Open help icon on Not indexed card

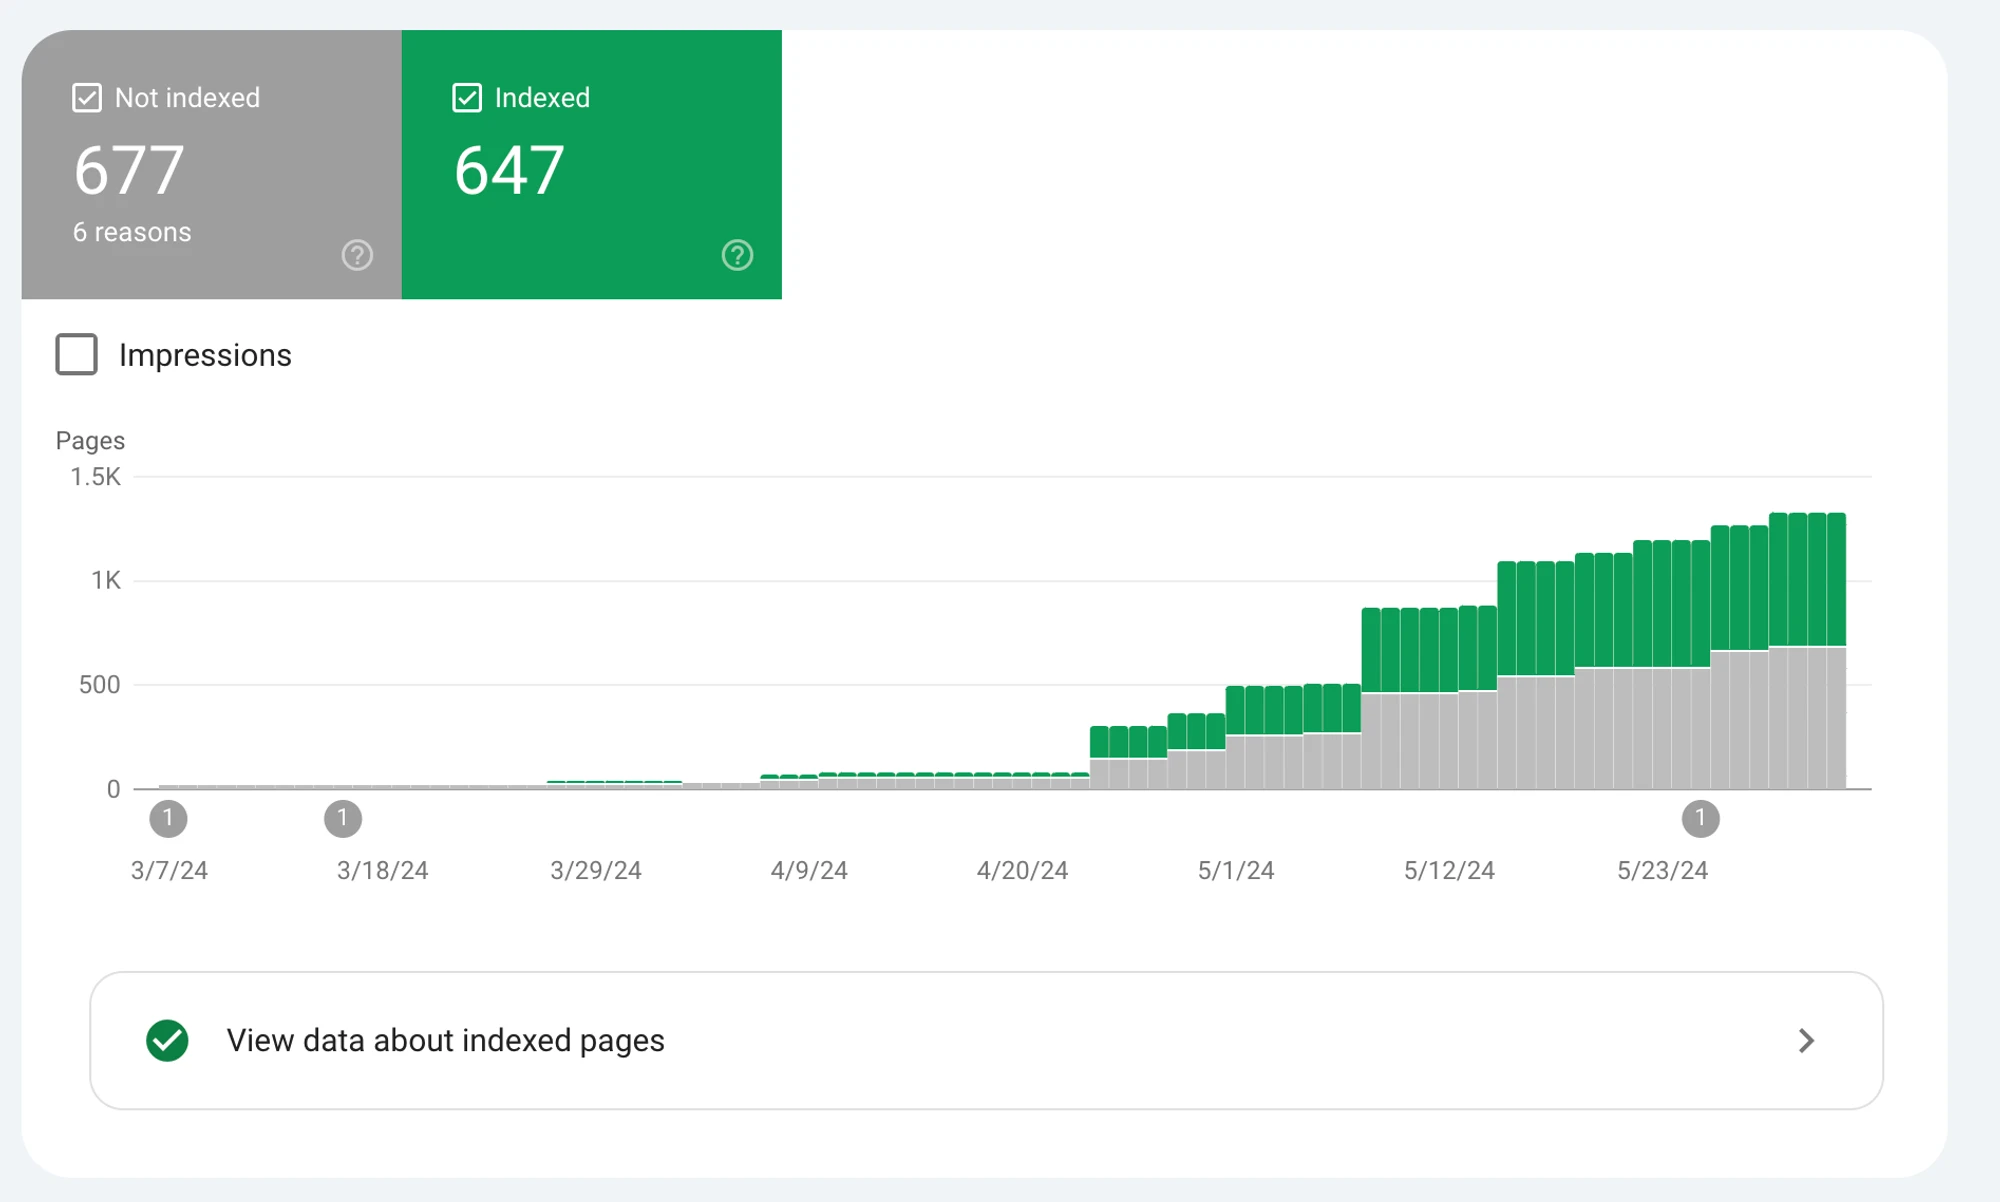point(357,255)
